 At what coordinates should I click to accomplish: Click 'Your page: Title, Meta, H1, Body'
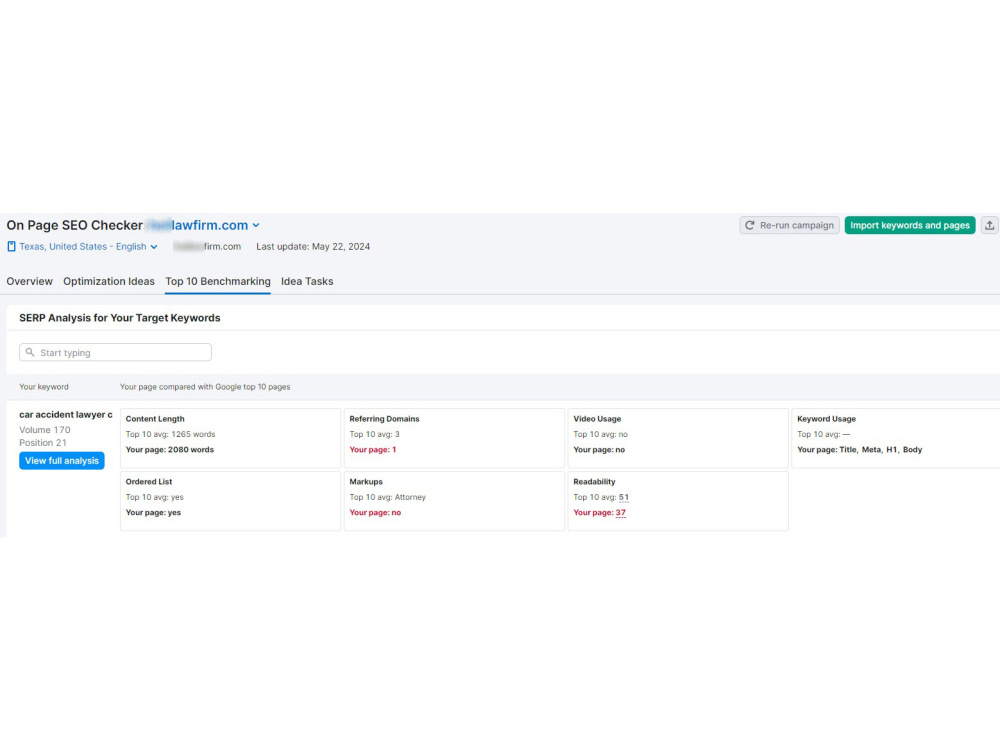click(x=859, y=450)
